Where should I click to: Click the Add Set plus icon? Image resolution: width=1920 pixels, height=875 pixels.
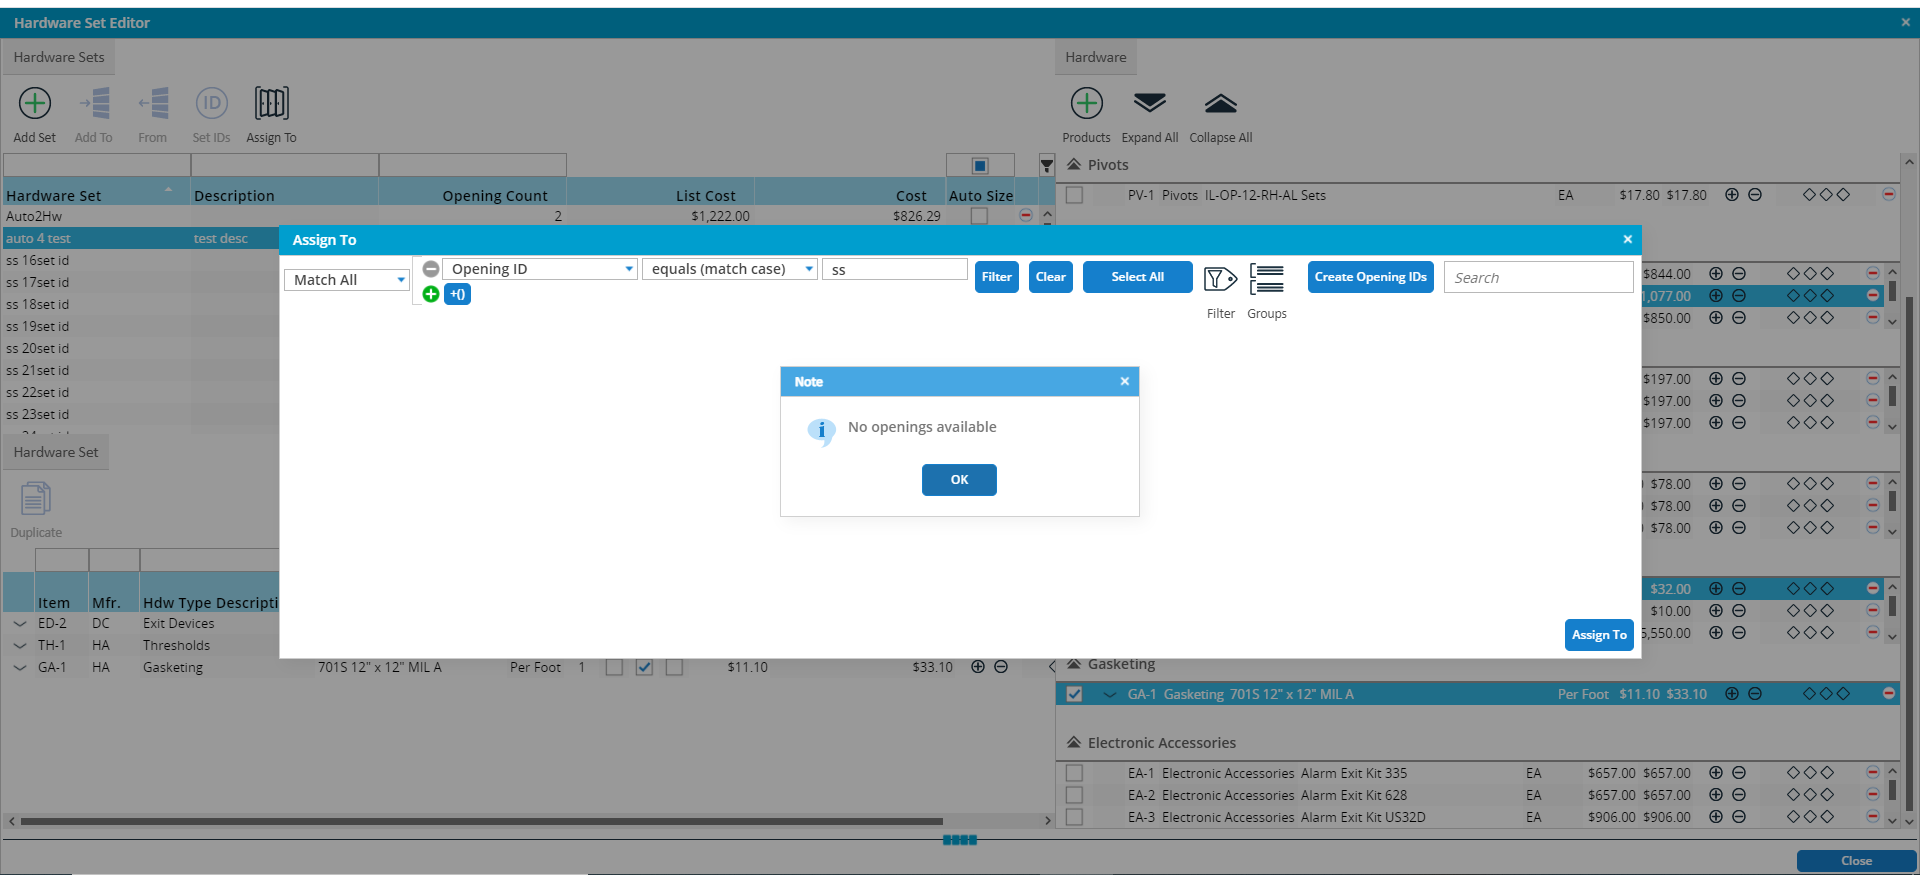(x=35, y=103)
